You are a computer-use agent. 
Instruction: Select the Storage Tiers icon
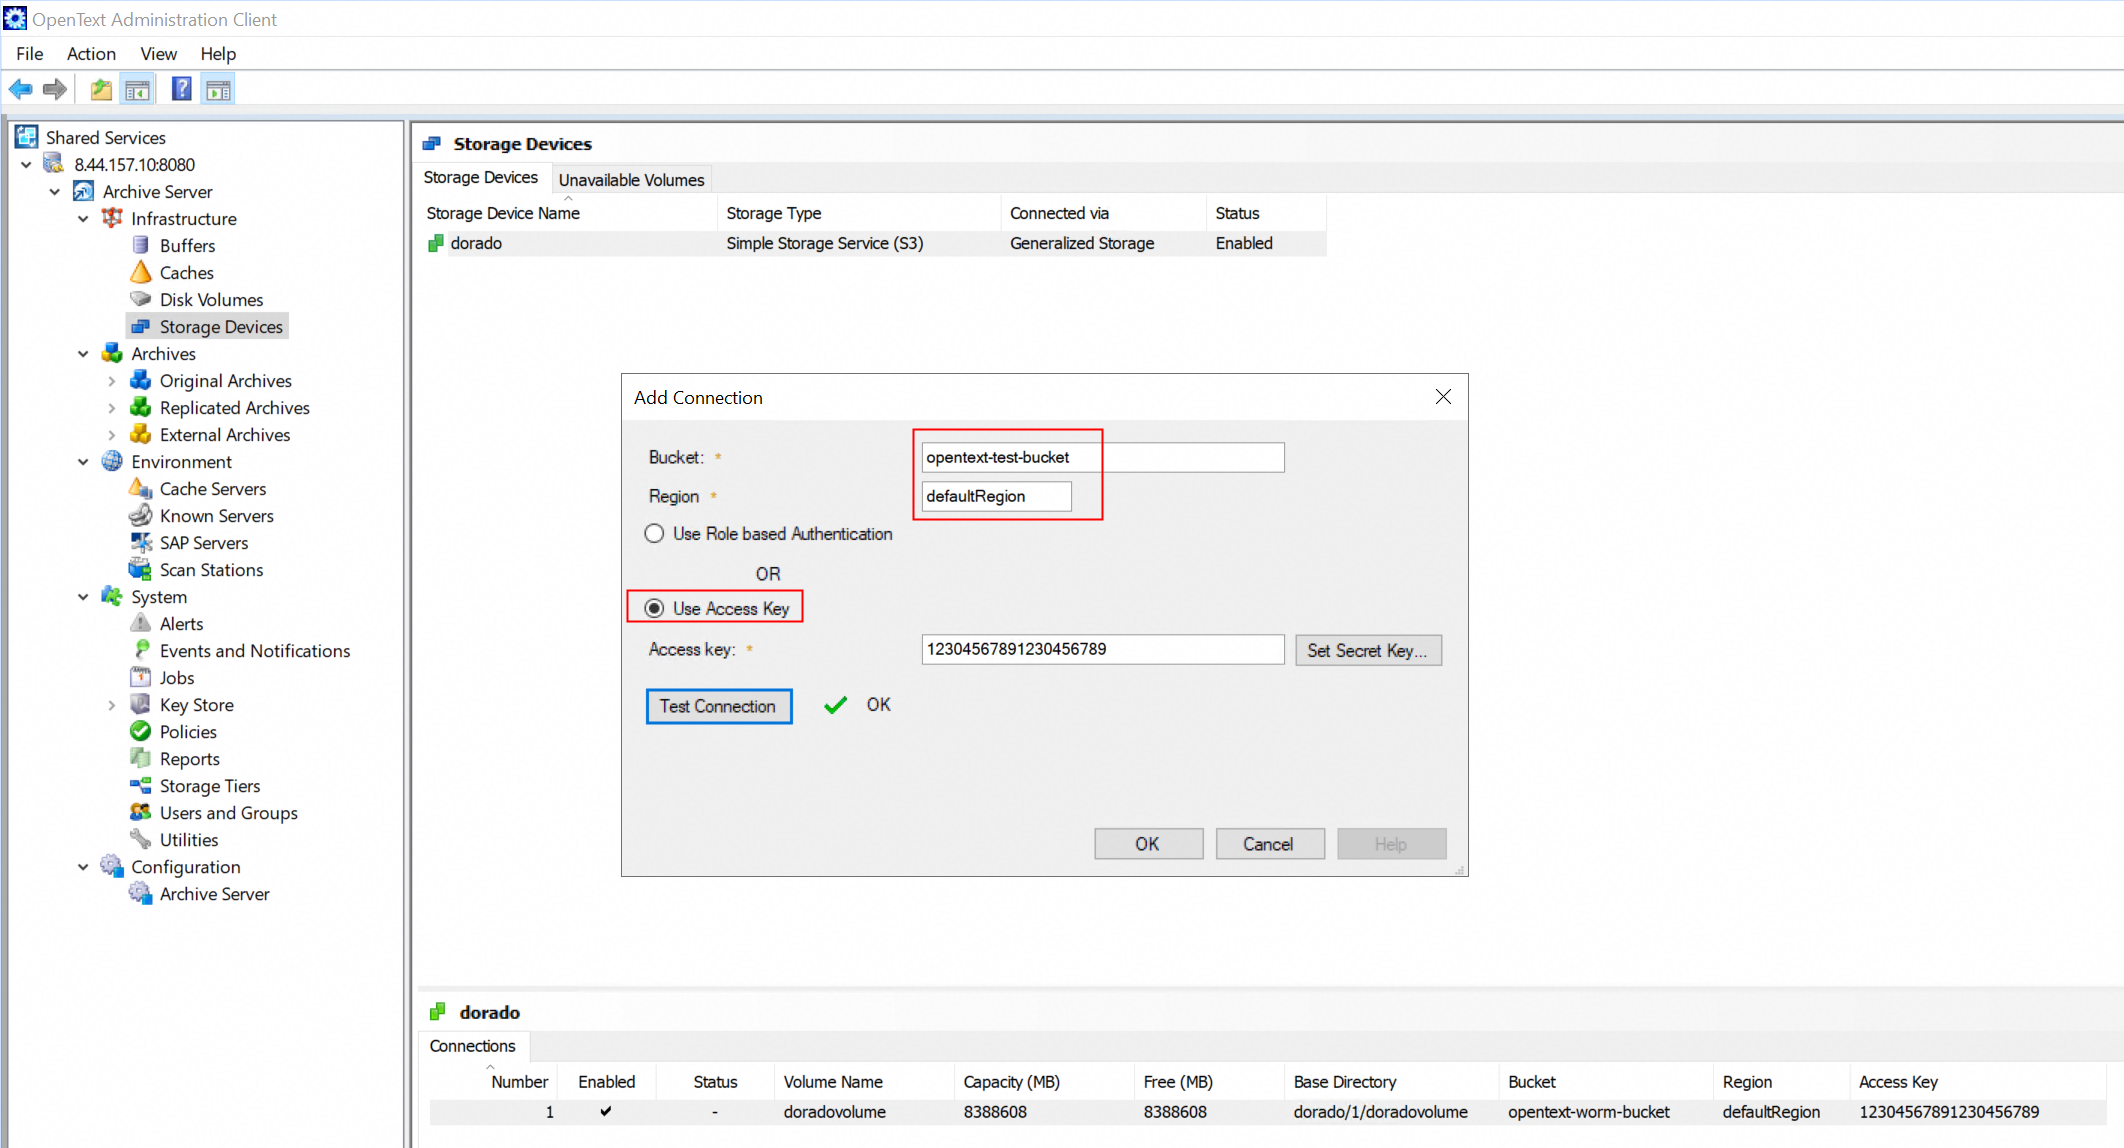(x=141, y=785)
